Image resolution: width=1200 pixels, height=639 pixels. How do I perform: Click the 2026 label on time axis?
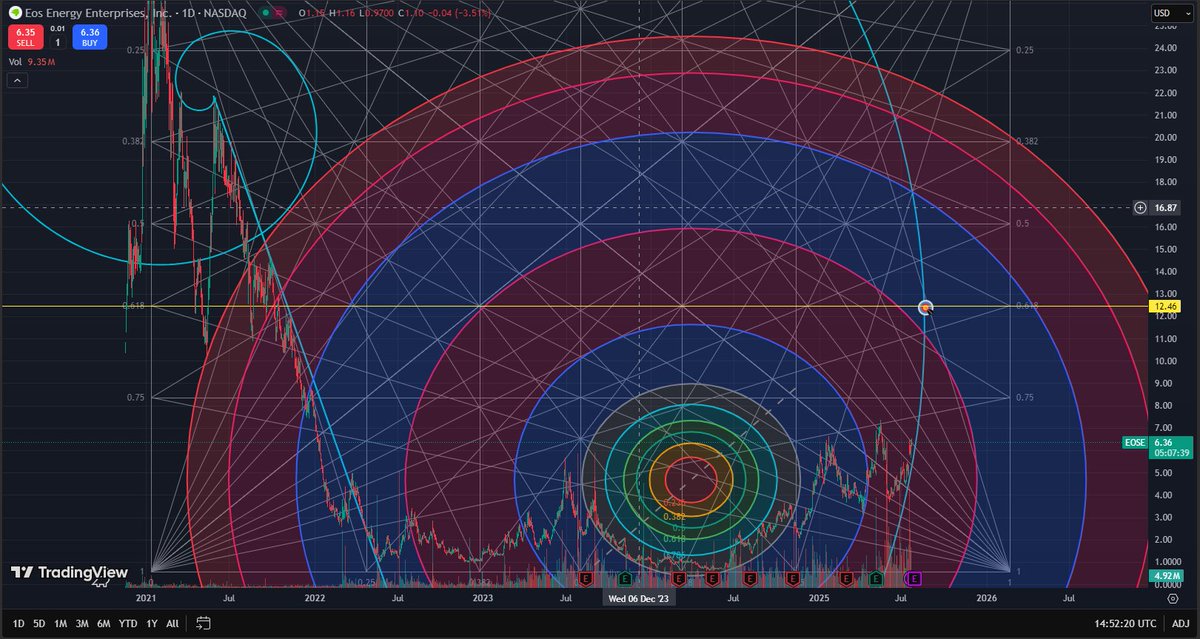(x=987, y=598)
